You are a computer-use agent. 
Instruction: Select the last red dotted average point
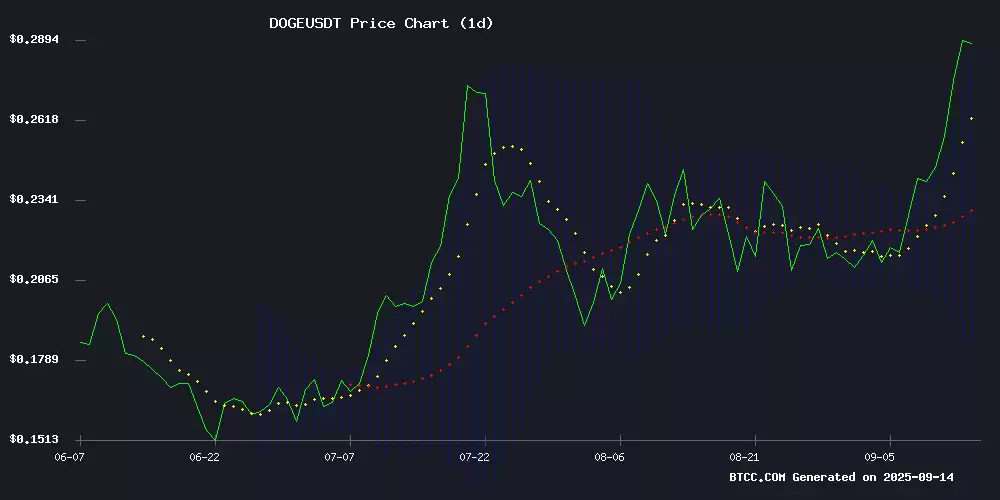tap(971, 211)
